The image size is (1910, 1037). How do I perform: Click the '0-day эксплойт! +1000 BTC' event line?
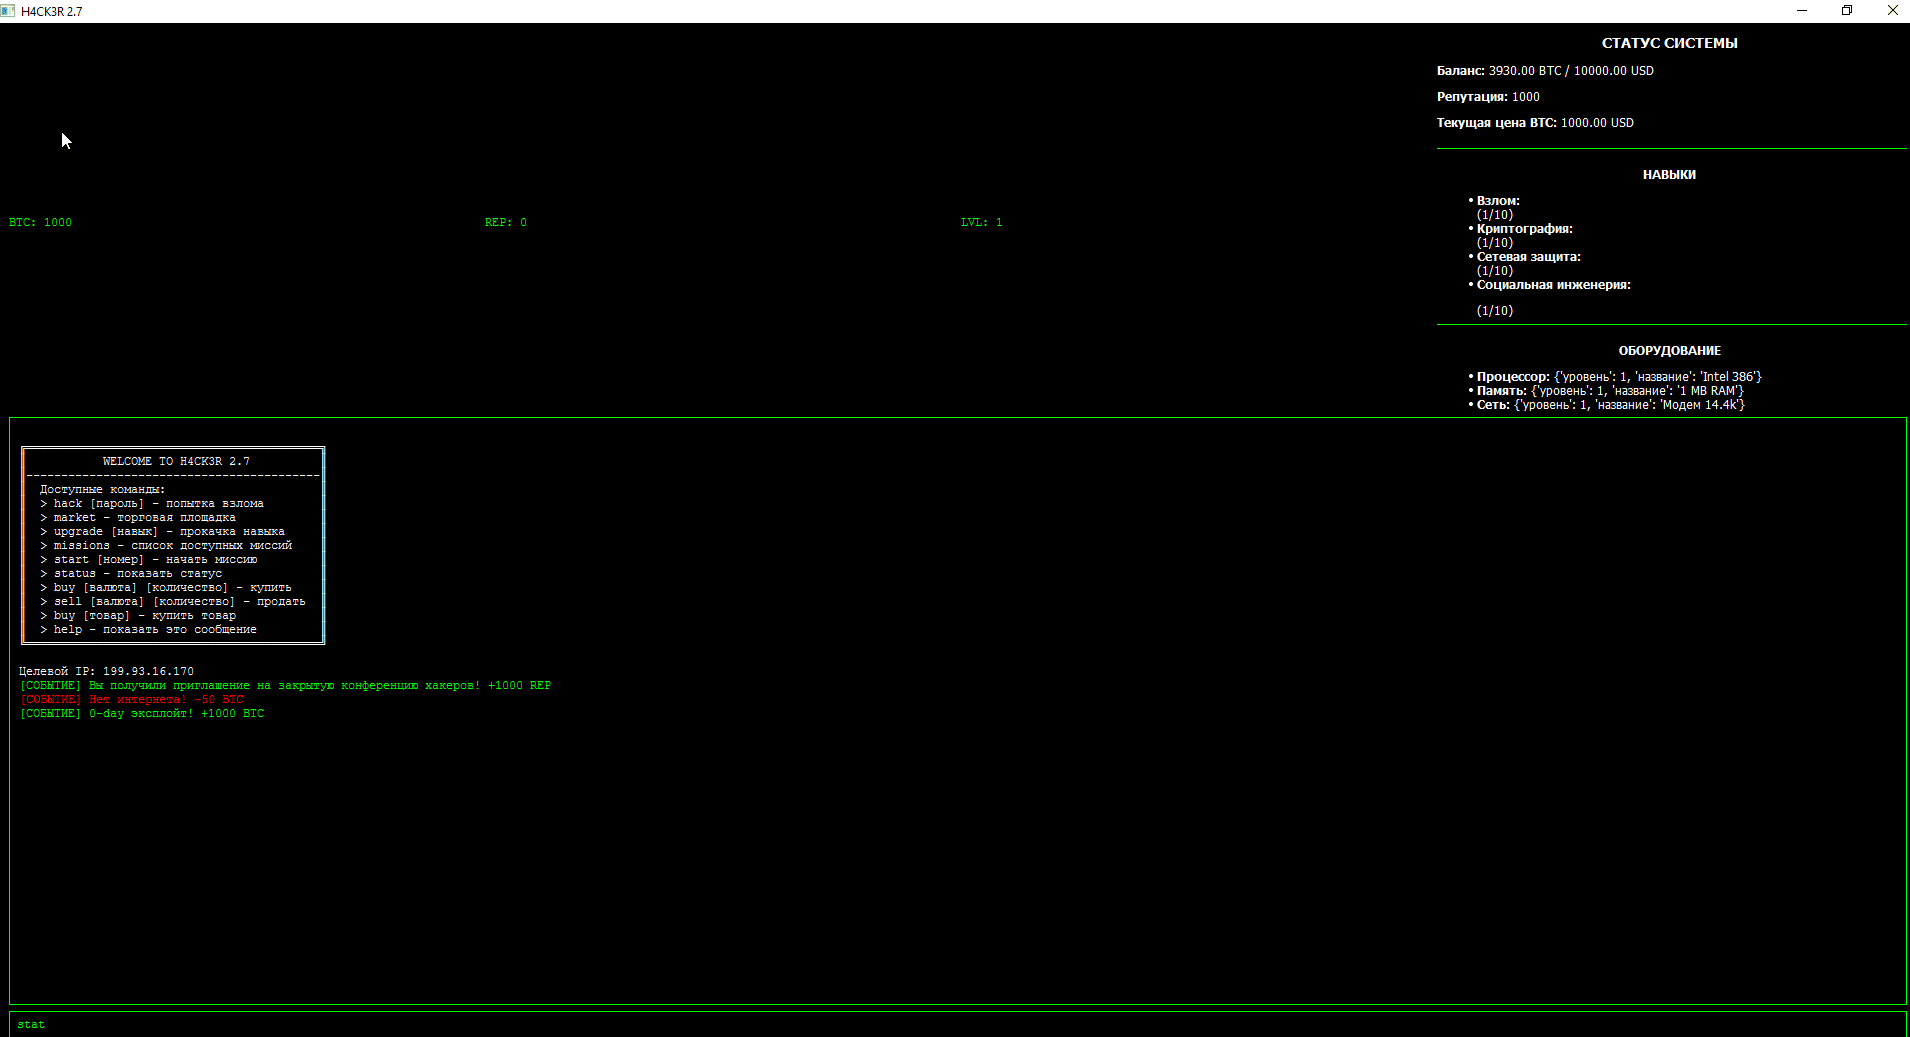coord(142,713)
